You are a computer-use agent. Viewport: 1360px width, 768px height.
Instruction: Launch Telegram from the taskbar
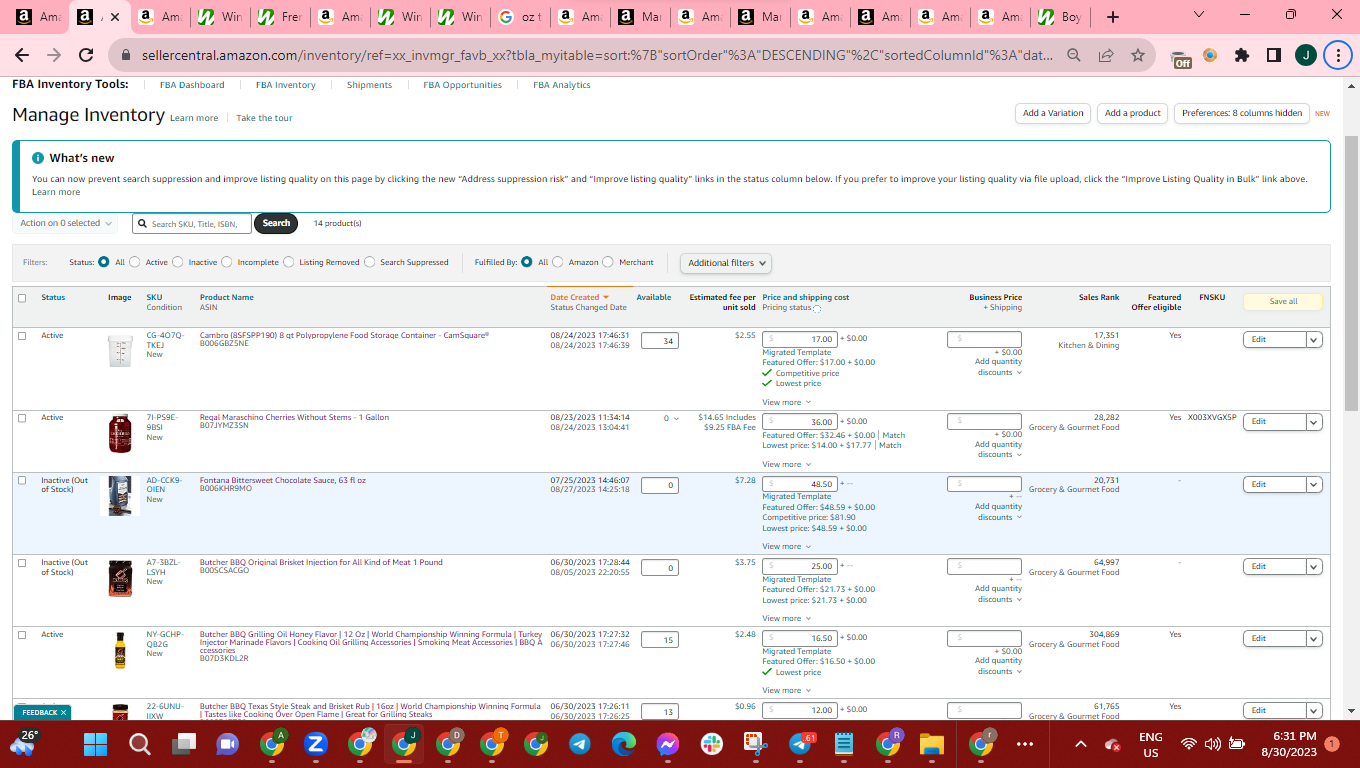tap(580, 744)
